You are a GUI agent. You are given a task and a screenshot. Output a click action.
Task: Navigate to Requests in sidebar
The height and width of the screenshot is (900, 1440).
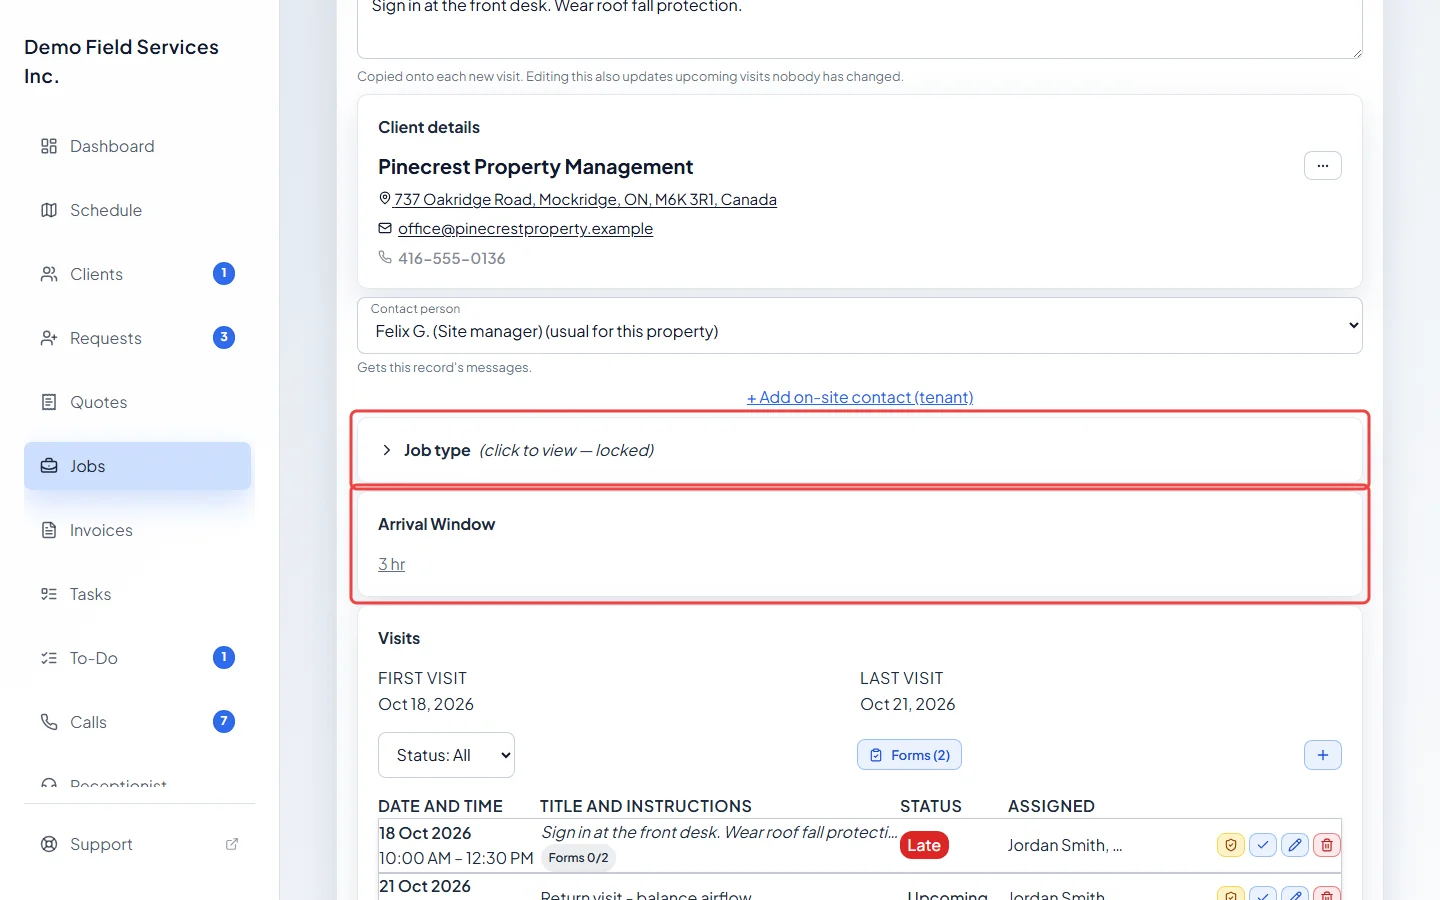pyautogui.click(x=137, y=338)
